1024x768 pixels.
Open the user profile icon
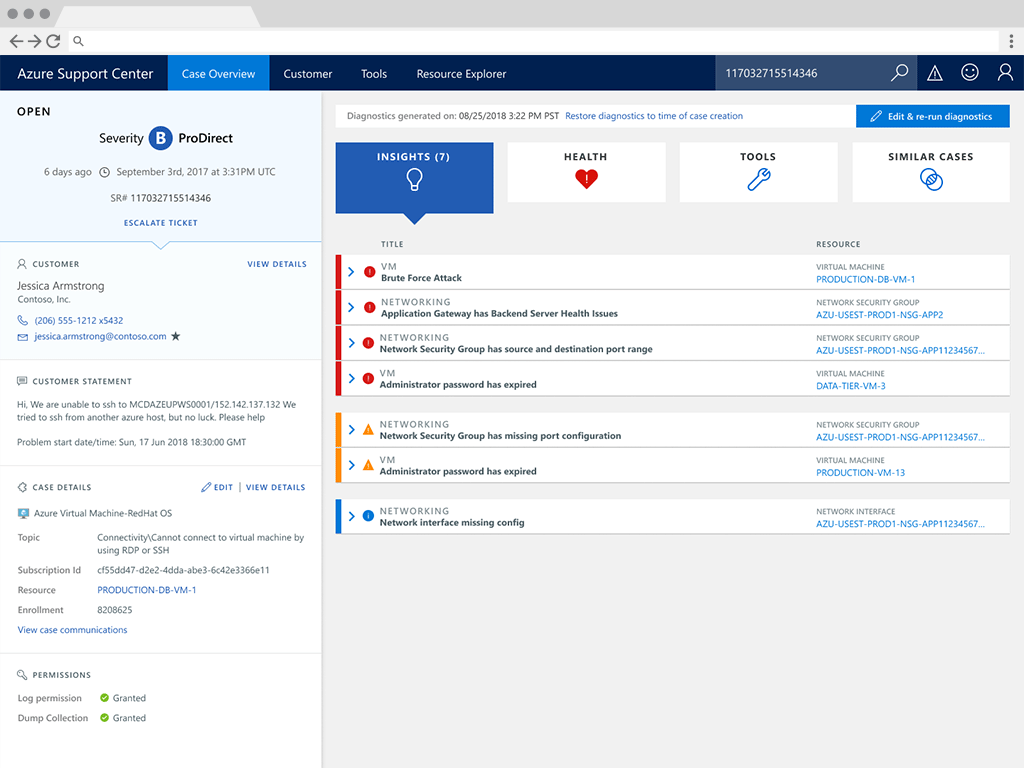tap(1005, 73)
